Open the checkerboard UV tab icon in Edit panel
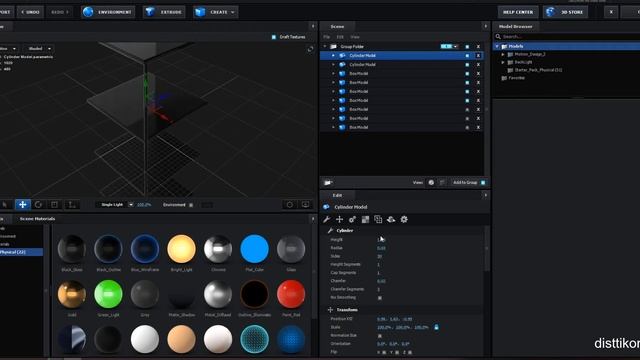640x360 pixels. (365, 220)
